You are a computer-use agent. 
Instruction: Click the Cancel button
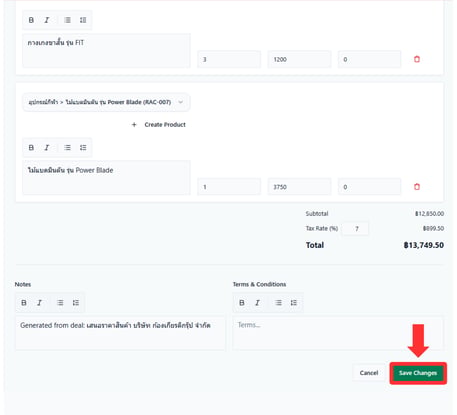coord(369,373)
